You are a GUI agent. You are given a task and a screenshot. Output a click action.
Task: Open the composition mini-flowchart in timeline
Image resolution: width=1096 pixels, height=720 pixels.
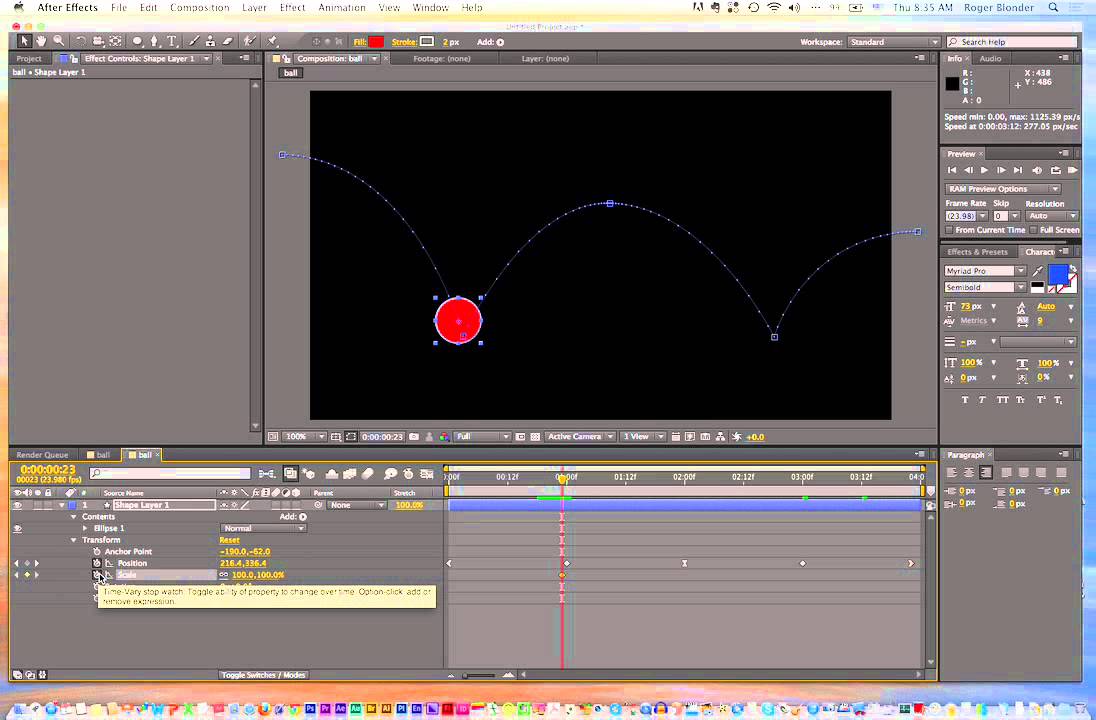[x=267, y=474]
